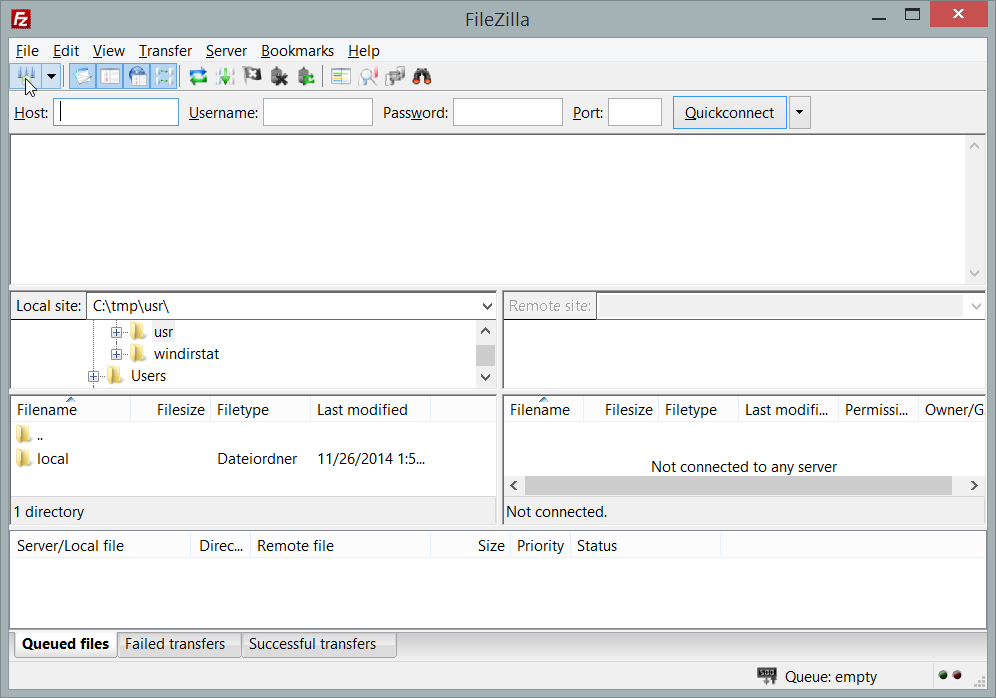Open the Transfer menu
The image size is (996, 698).
[x=165, y=51]
